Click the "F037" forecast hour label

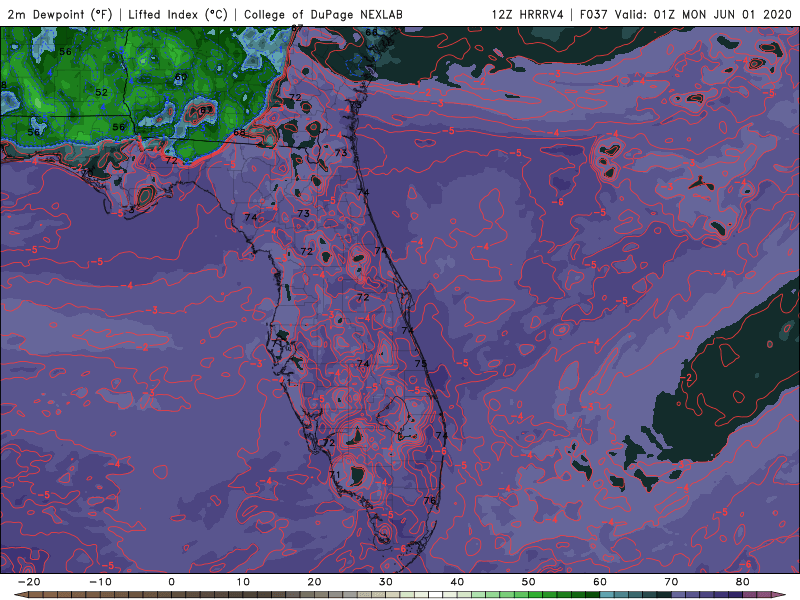(x=593, y=14)
